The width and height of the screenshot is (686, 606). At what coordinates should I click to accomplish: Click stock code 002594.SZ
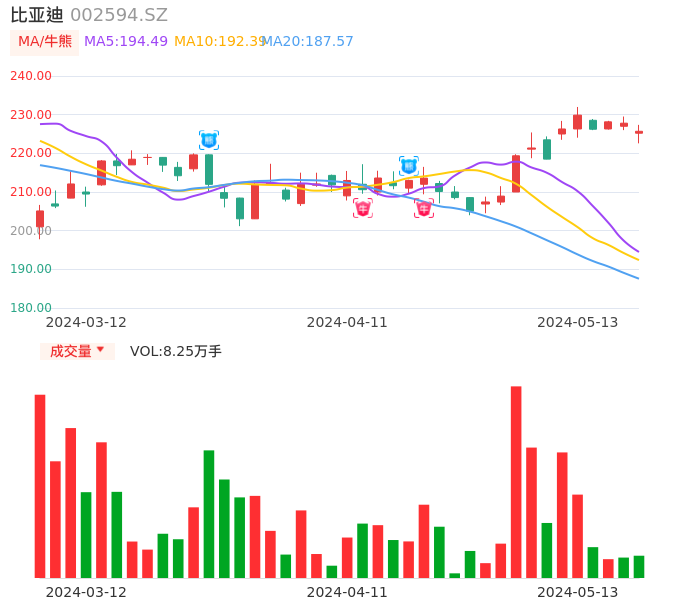119,15
